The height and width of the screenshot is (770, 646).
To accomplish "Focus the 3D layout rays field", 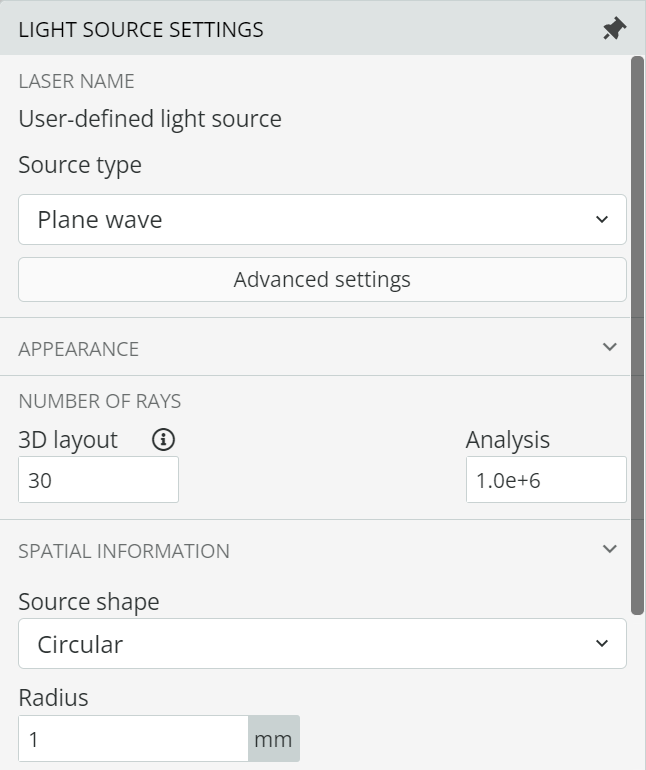I will click(x=98, y=480).
